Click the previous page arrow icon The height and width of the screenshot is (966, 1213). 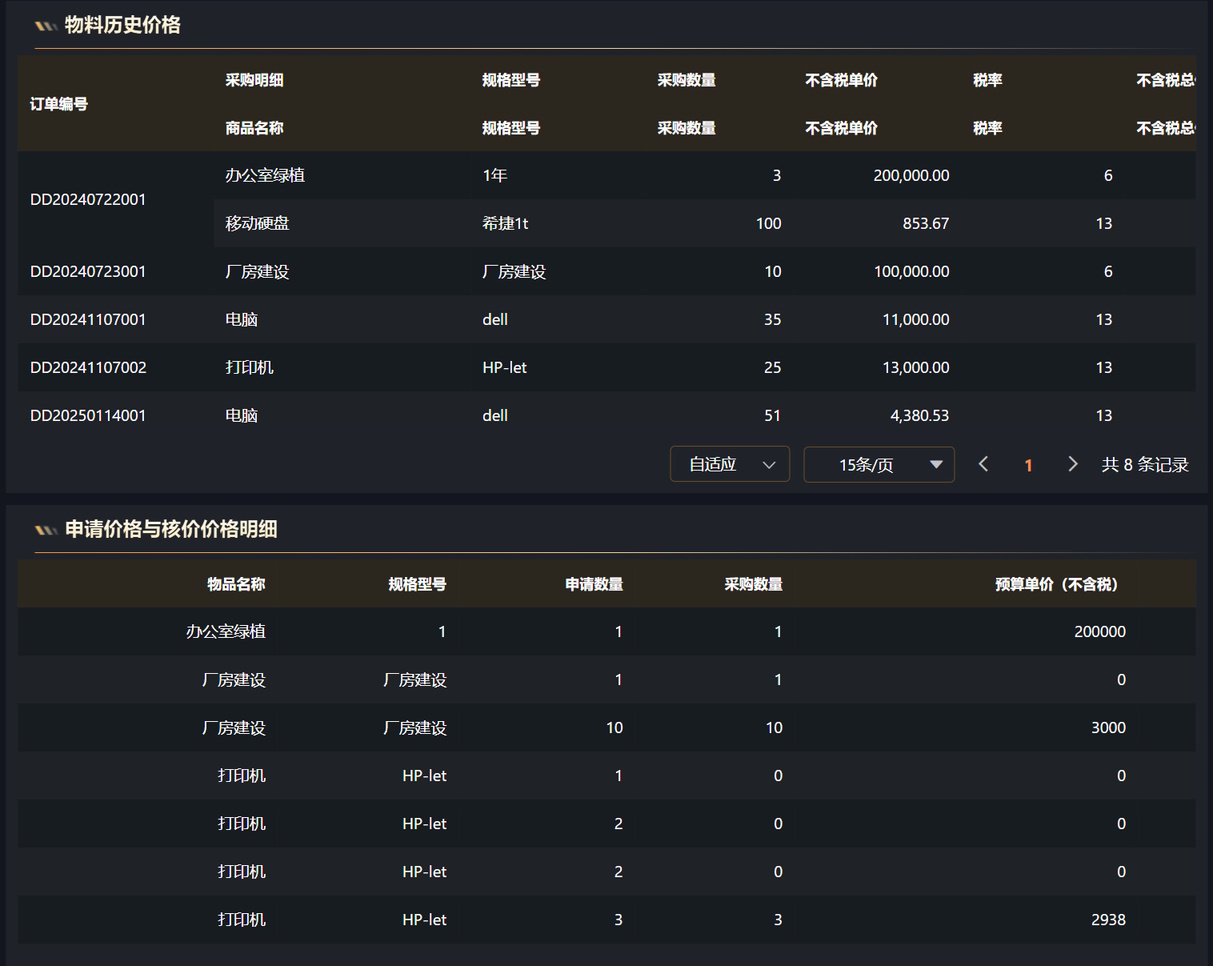[984, 464]
